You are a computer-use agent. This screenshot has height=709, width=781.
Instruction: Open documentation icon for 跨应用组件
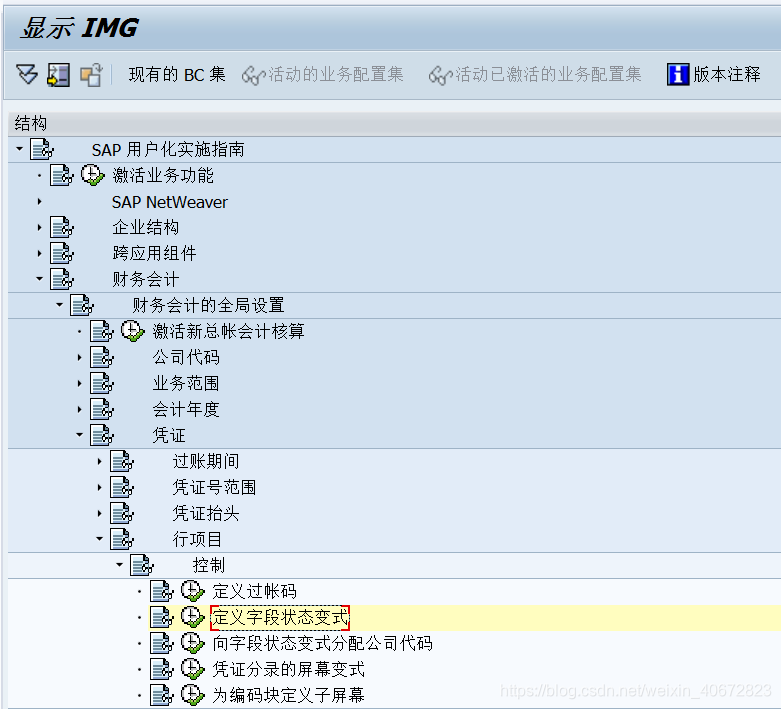(62, 254)
